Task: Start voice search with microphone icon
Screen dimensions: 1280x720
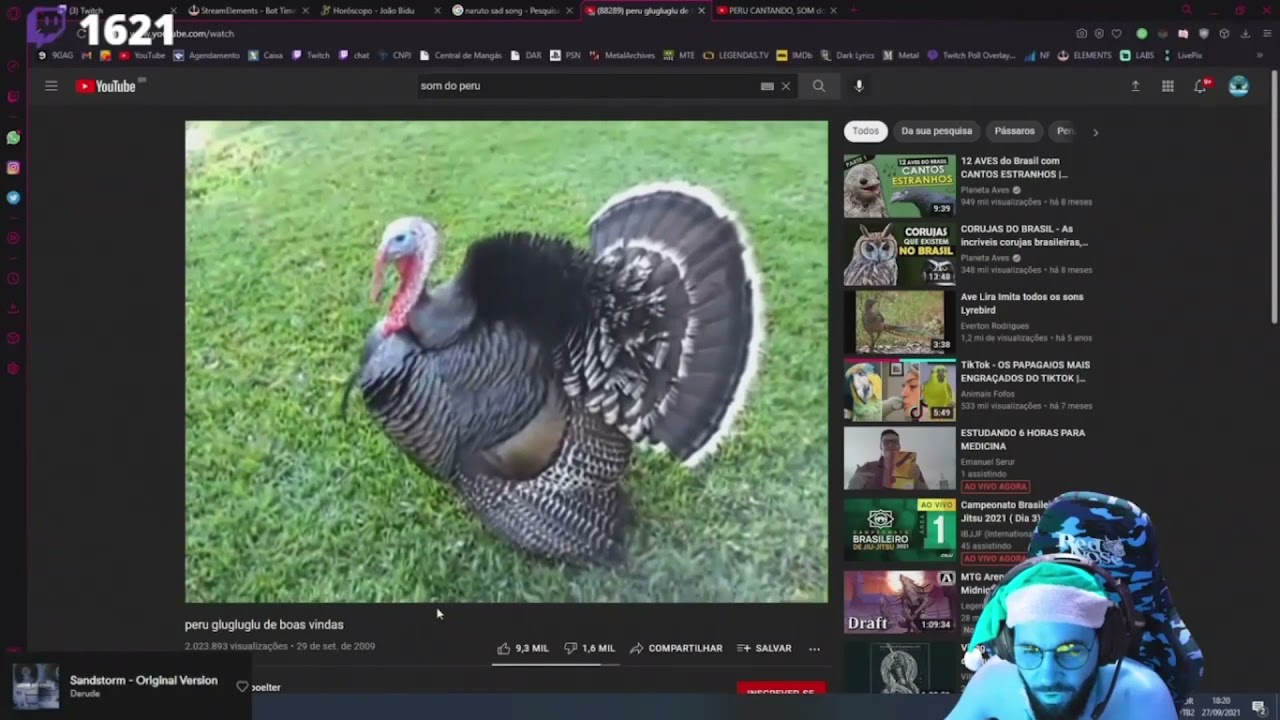Action: coord(859,86)
